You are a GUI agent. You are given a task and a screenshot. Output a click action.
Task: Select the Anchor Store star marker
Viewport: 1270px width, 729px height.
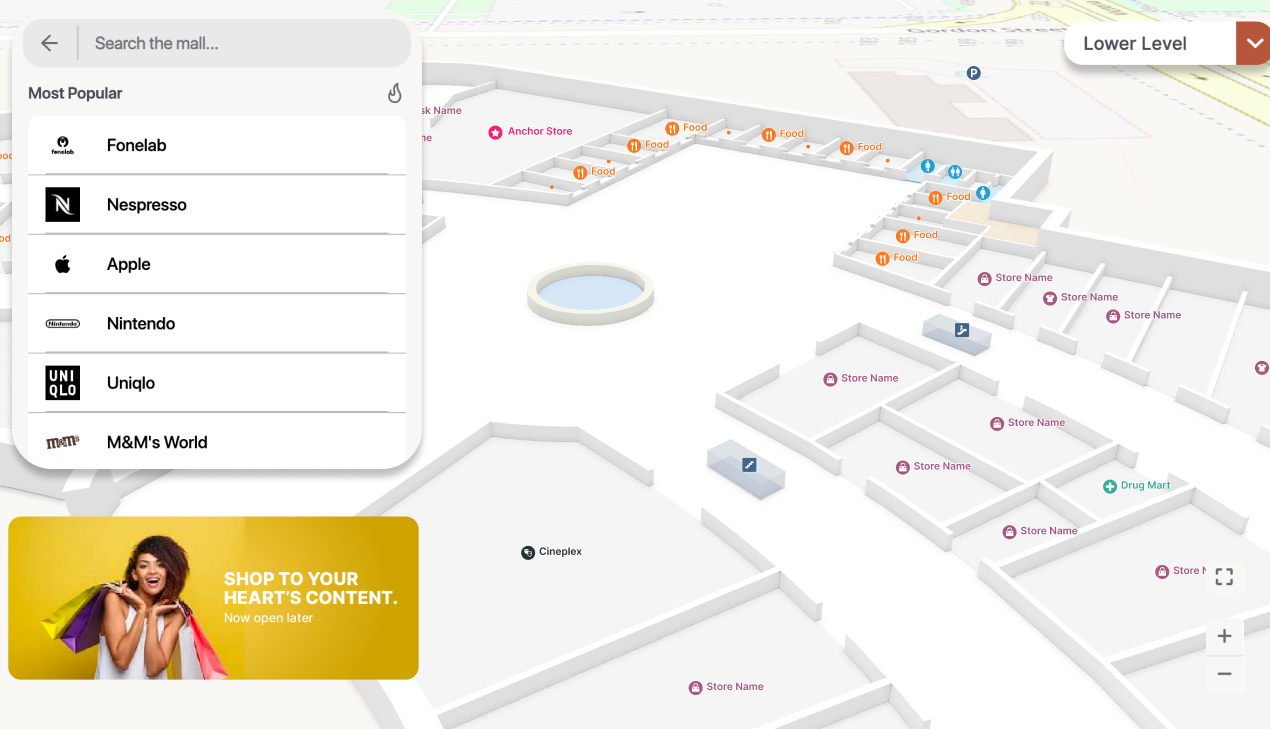[495, 132]
